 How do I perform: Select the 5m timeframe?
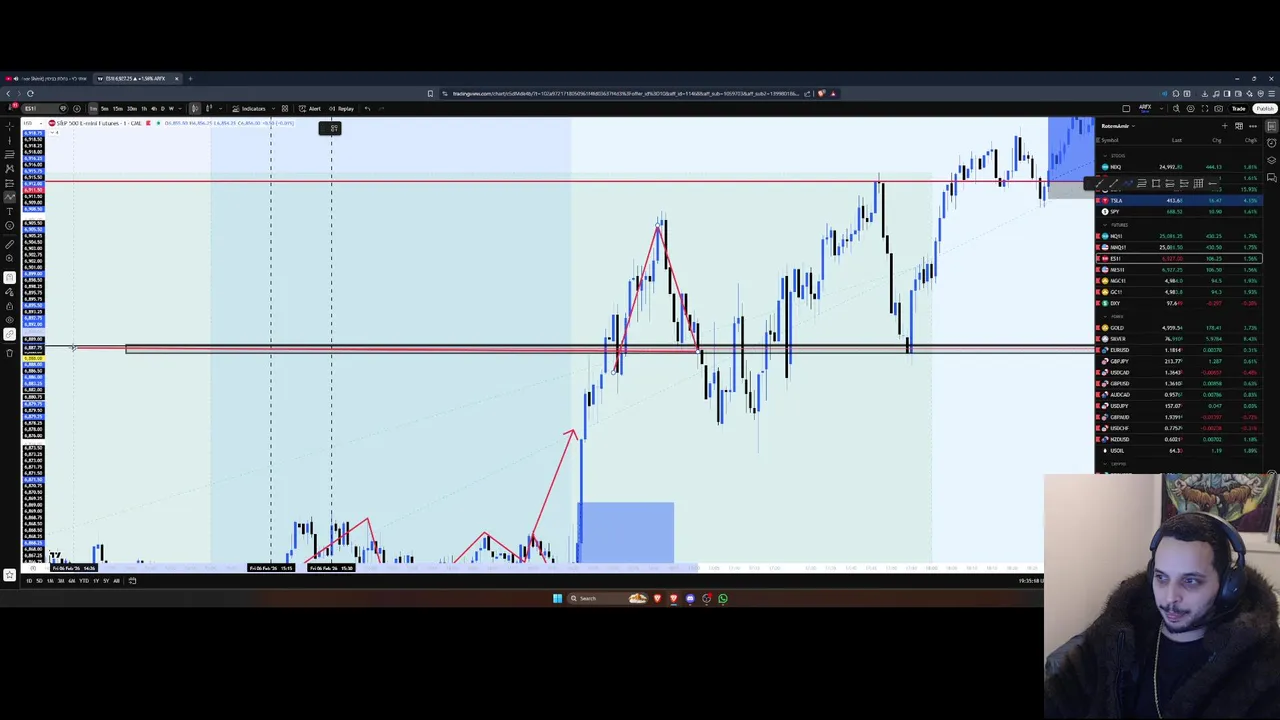(x=105, y=109)
